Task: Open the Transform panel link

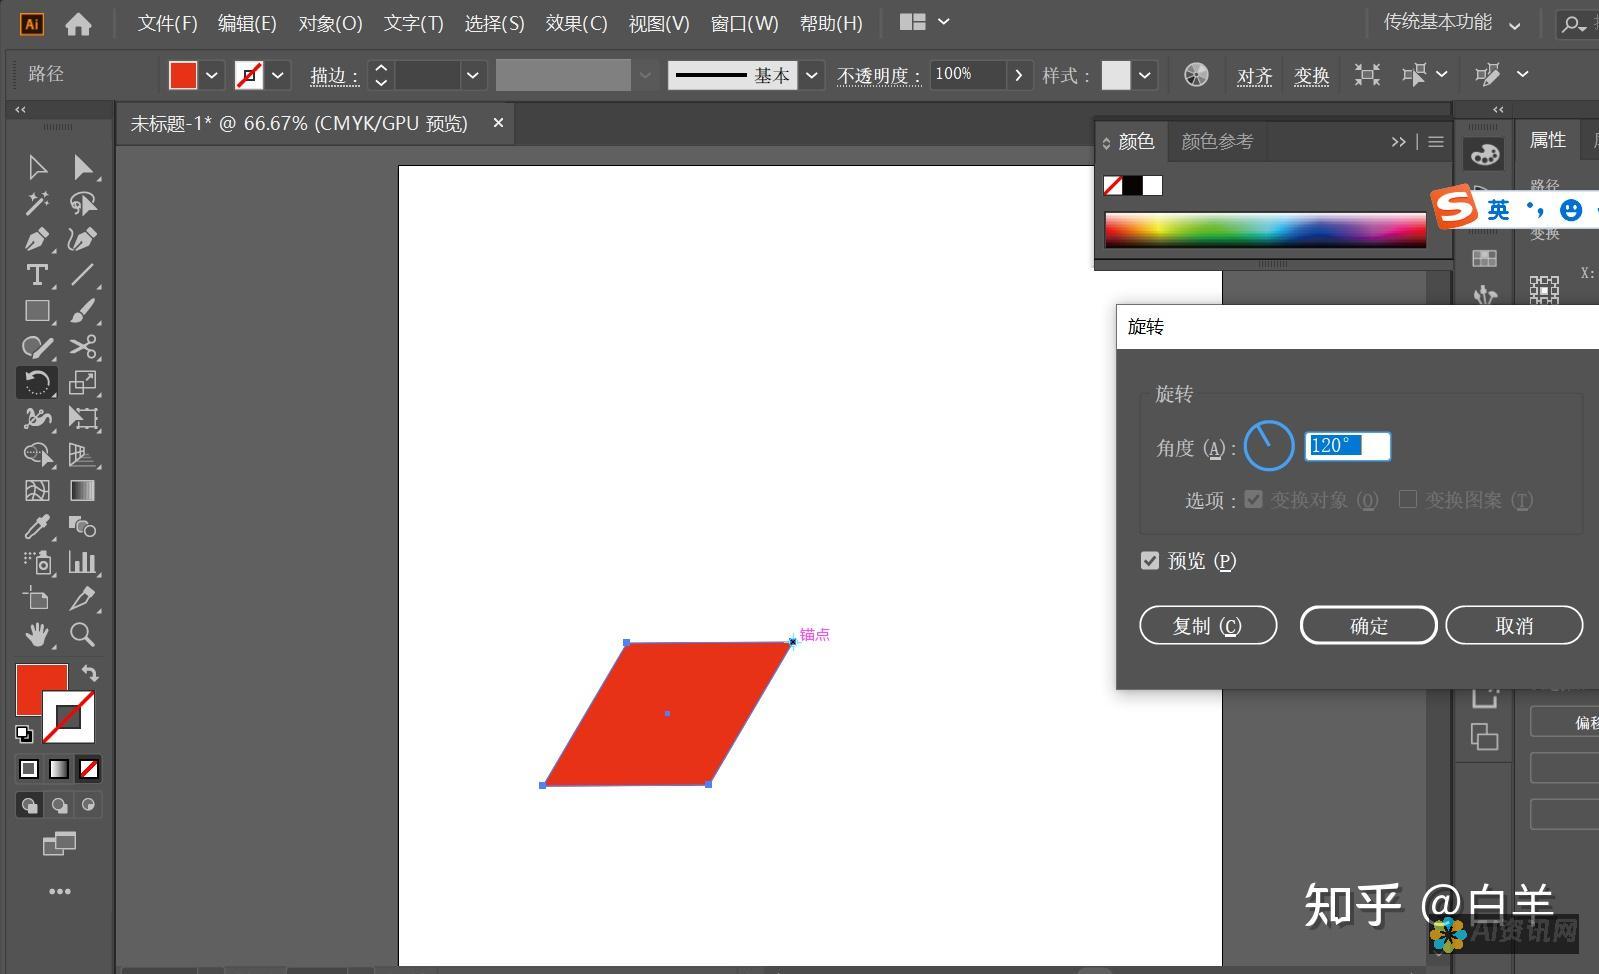Action: tap(1311, 76)
